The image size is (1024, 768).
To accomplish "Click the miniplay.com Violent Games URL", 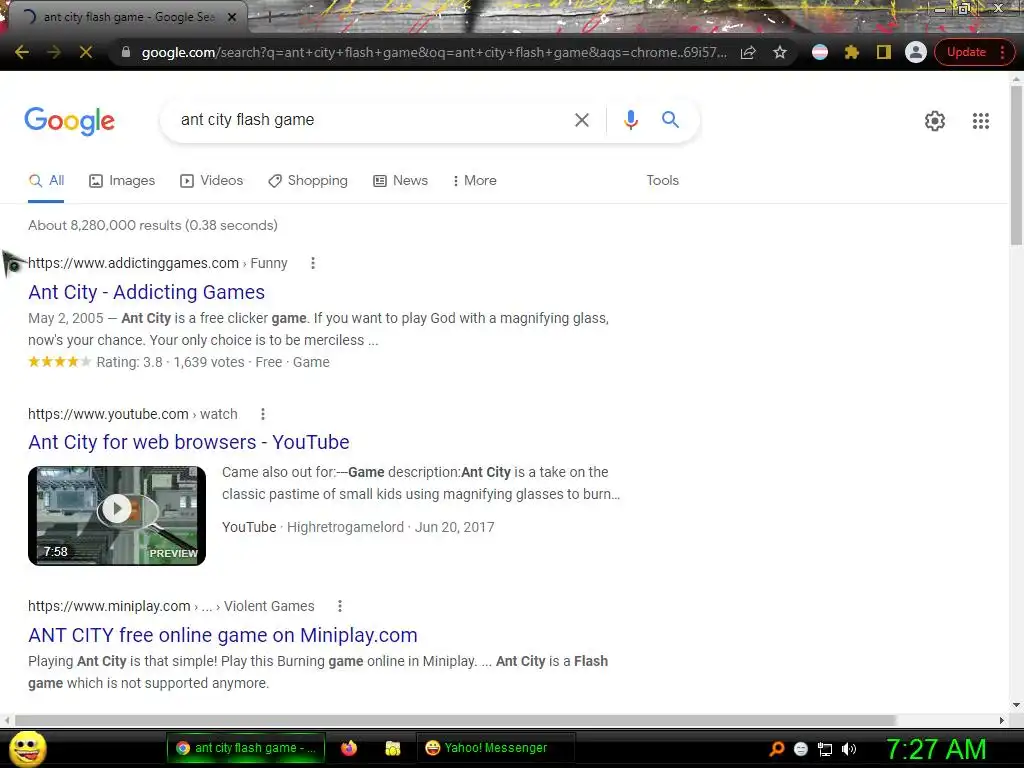I will coord(171,606).
